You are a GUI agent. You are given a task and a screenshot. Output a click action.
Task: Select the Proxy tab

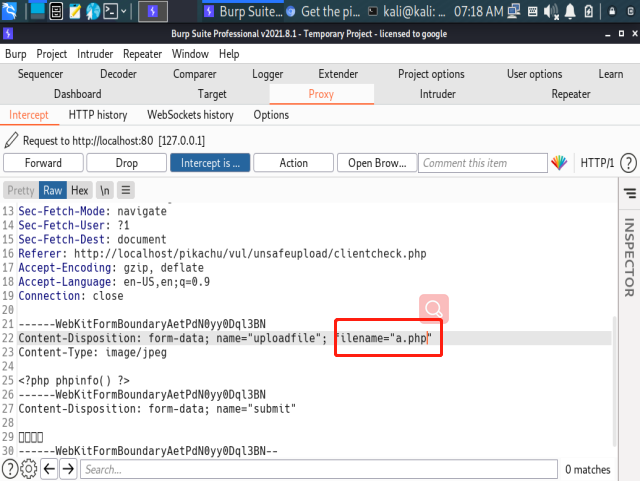(321, 94)
